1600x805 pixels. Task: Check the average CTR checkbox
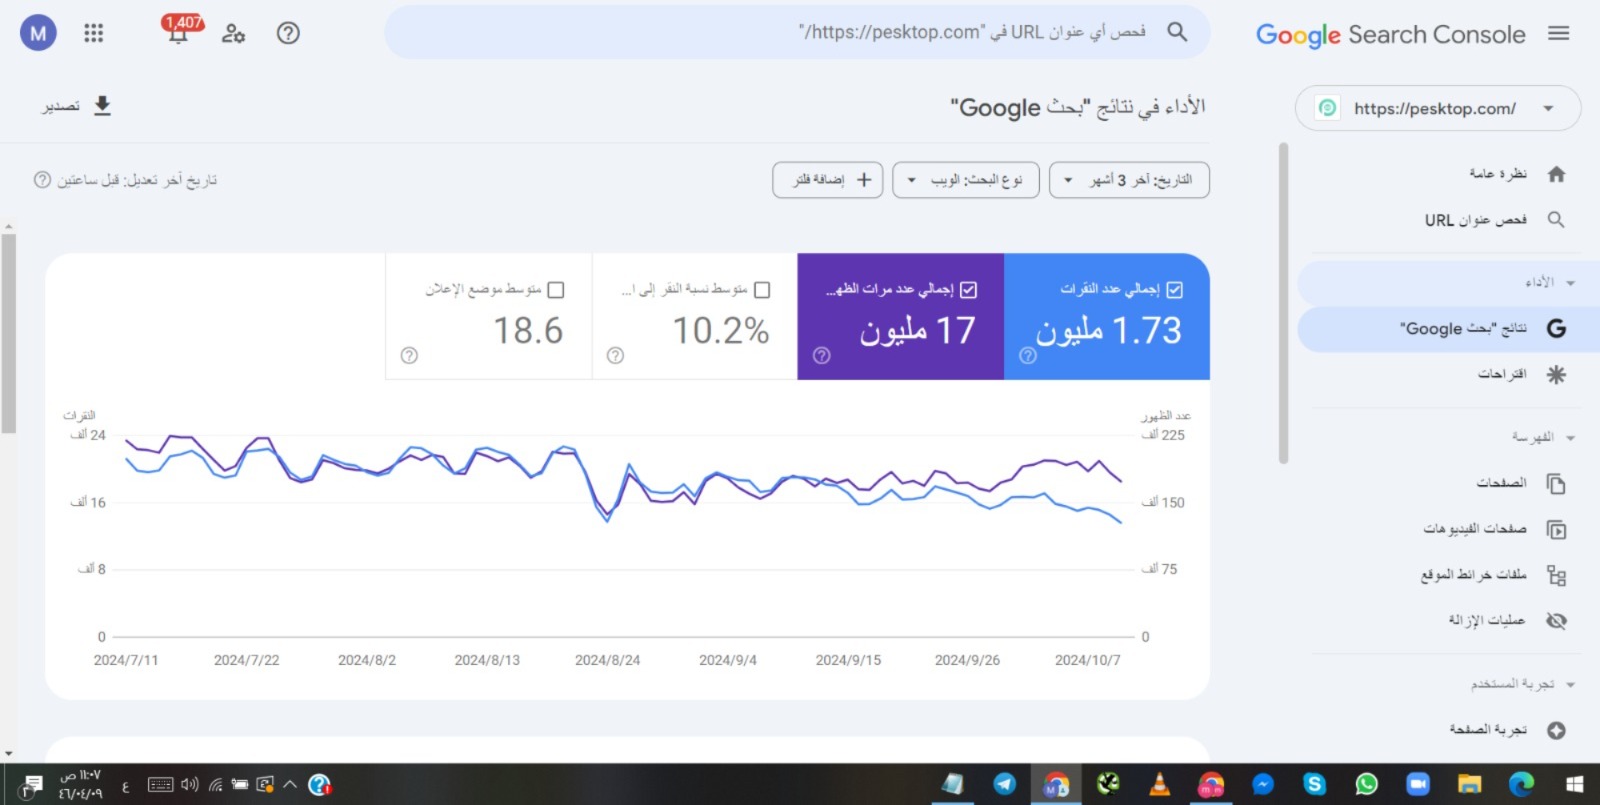pyautogui.click(x=762, y=290)
